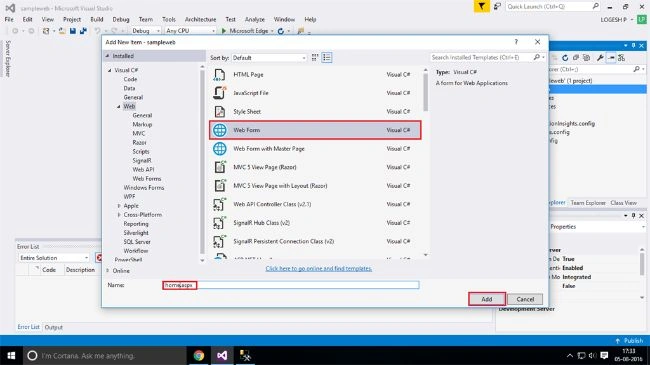The width and height of the screenshot is (650, 365).
Task: Open the Sort by Default dropdown
Action: pyautogui.click(x=269, y=58)
